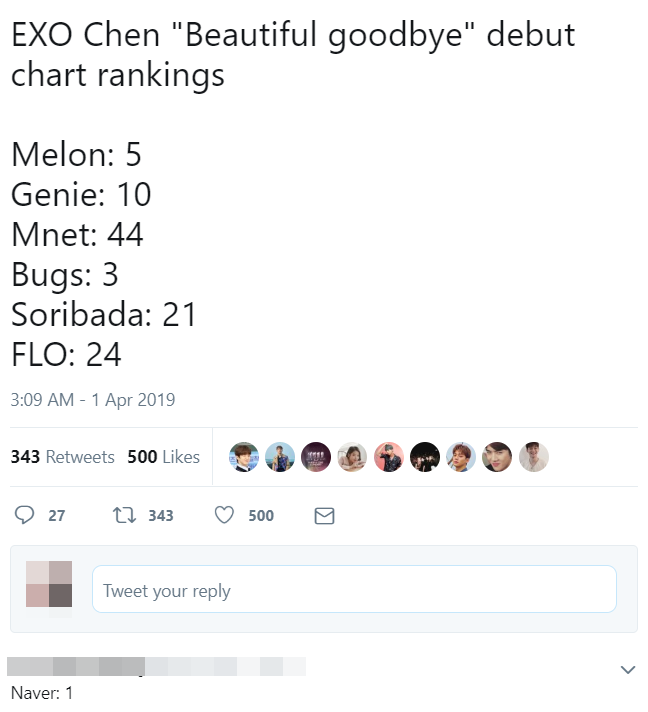Open the first liker's avatar
This screenshot has height=712, width=648.
point(244,457)
